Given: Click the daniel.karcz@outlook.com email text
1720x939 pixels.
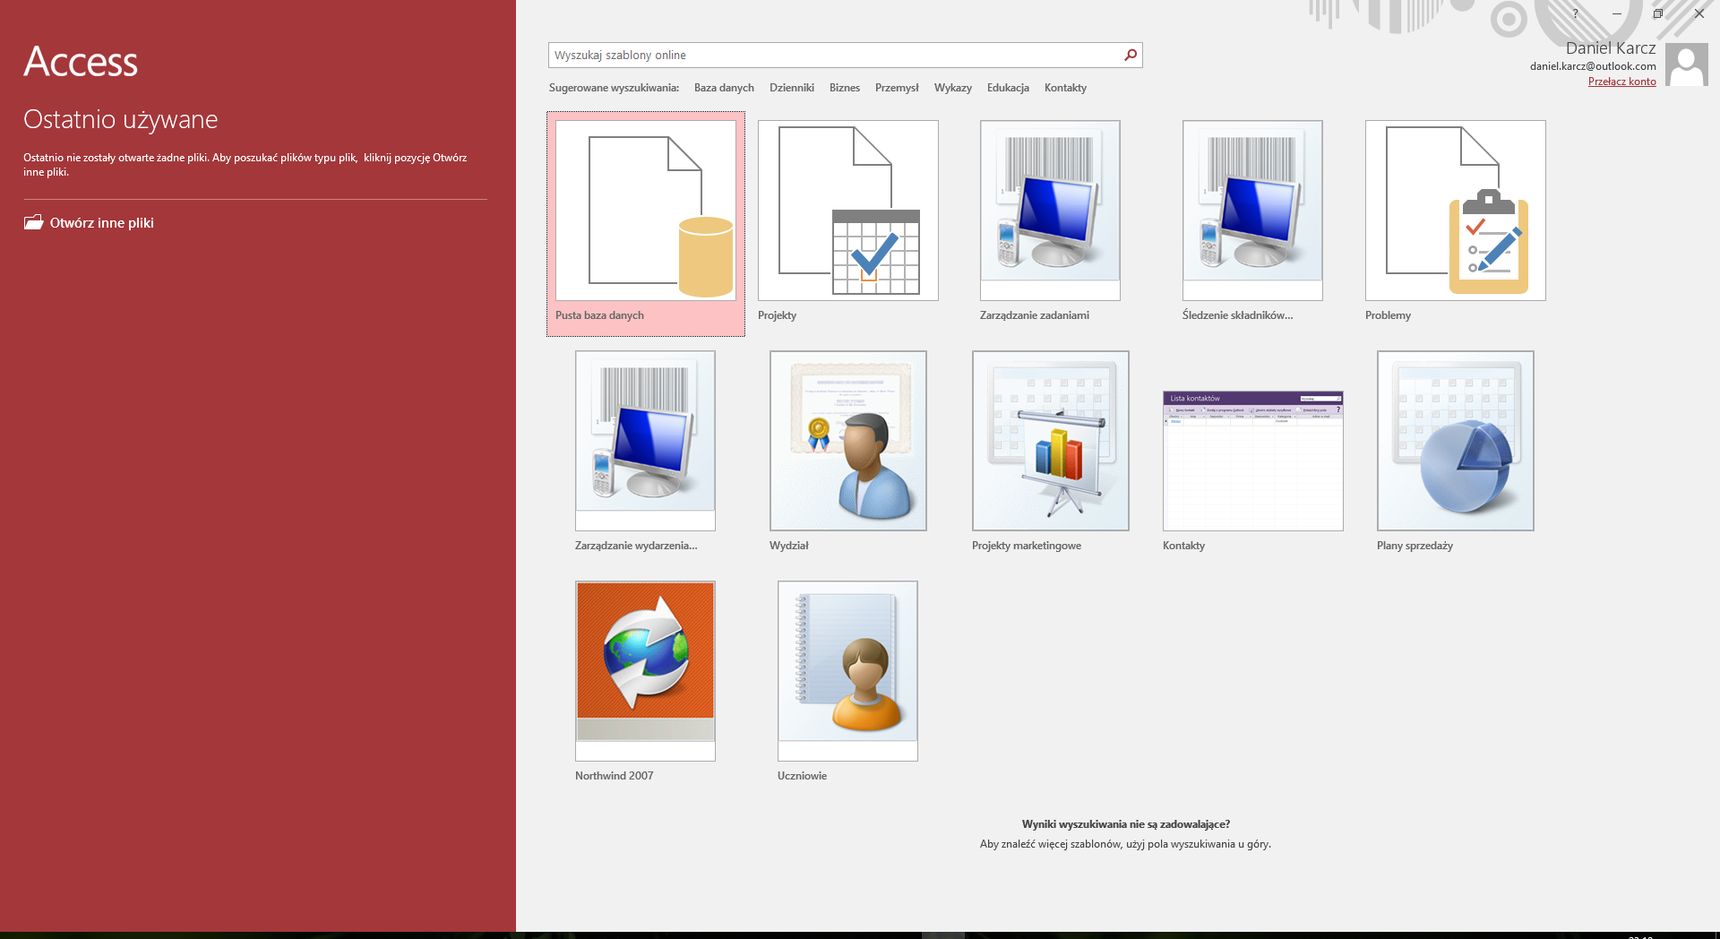Looking at the screenshot, I should pyautogui.click(x=1593, y=66).
